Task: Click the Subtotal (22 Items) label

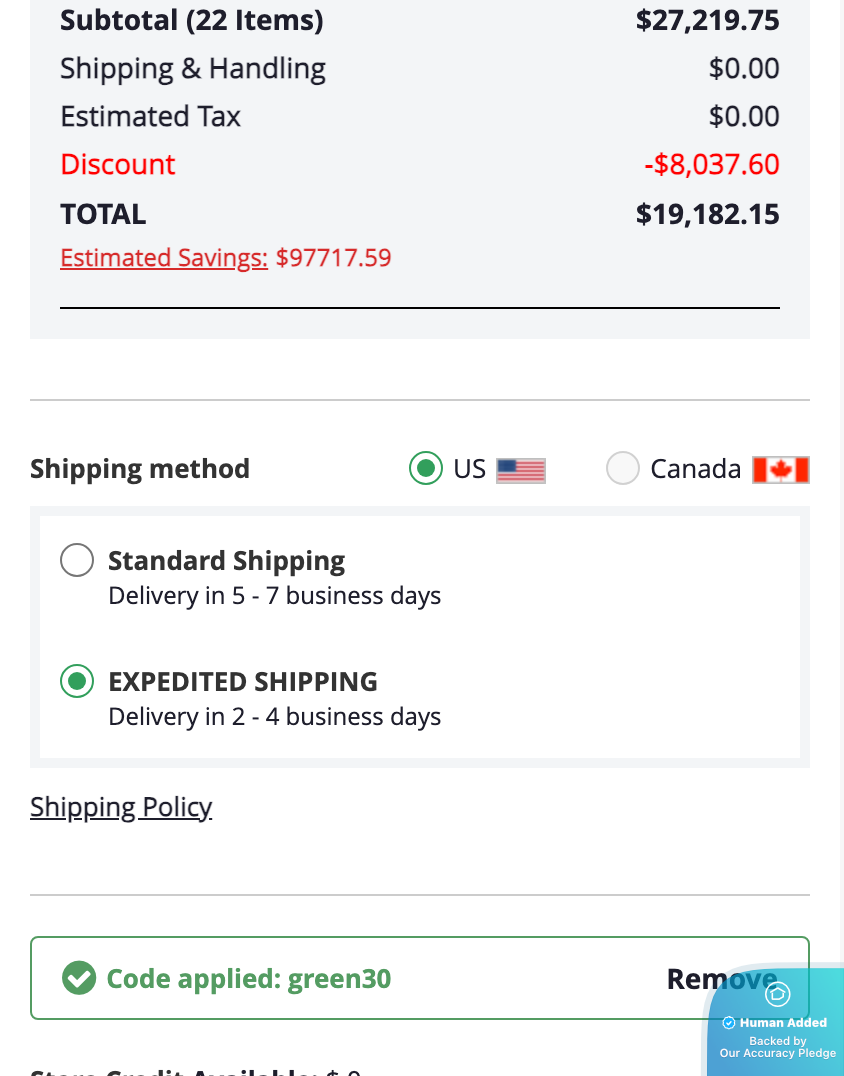Action: 192,20
